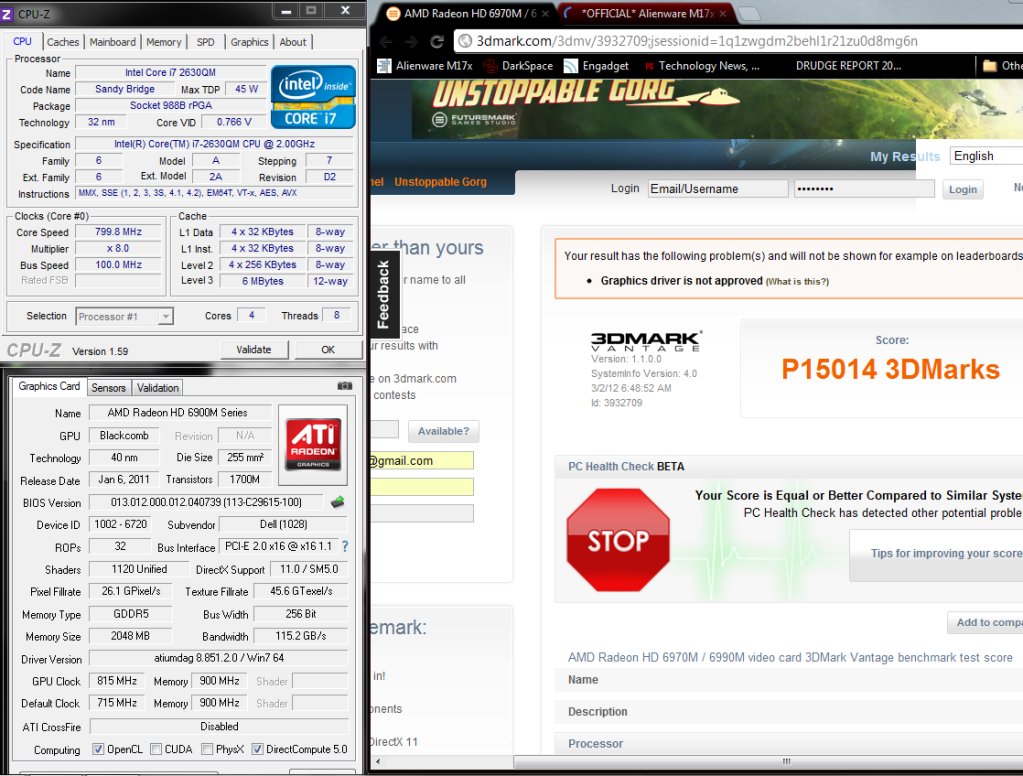Viewport: 1023px width, 776px height.
Task: Open the DarkSpace bookmark
Action: pyautogui.click(x=518, y=66)
